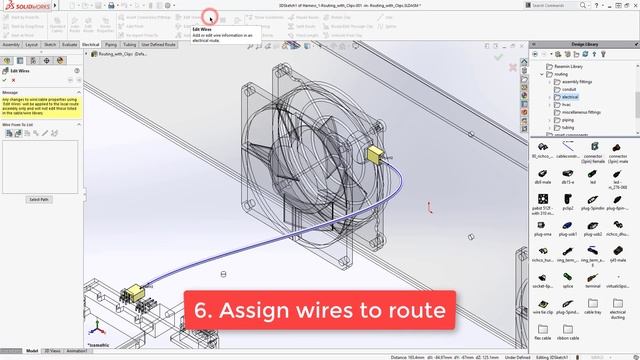Cancel sketch with corner red X

click(x=513, y=67)
